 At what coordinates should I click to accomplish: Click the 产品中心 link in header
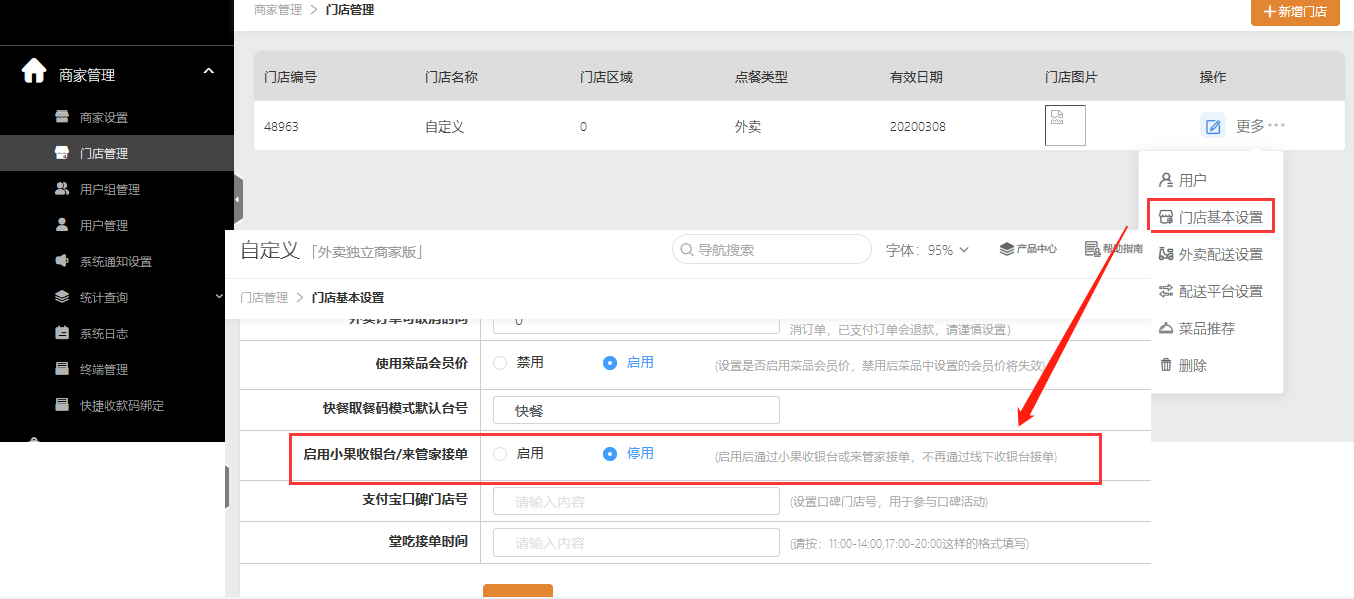click(x=1028, y=249)
